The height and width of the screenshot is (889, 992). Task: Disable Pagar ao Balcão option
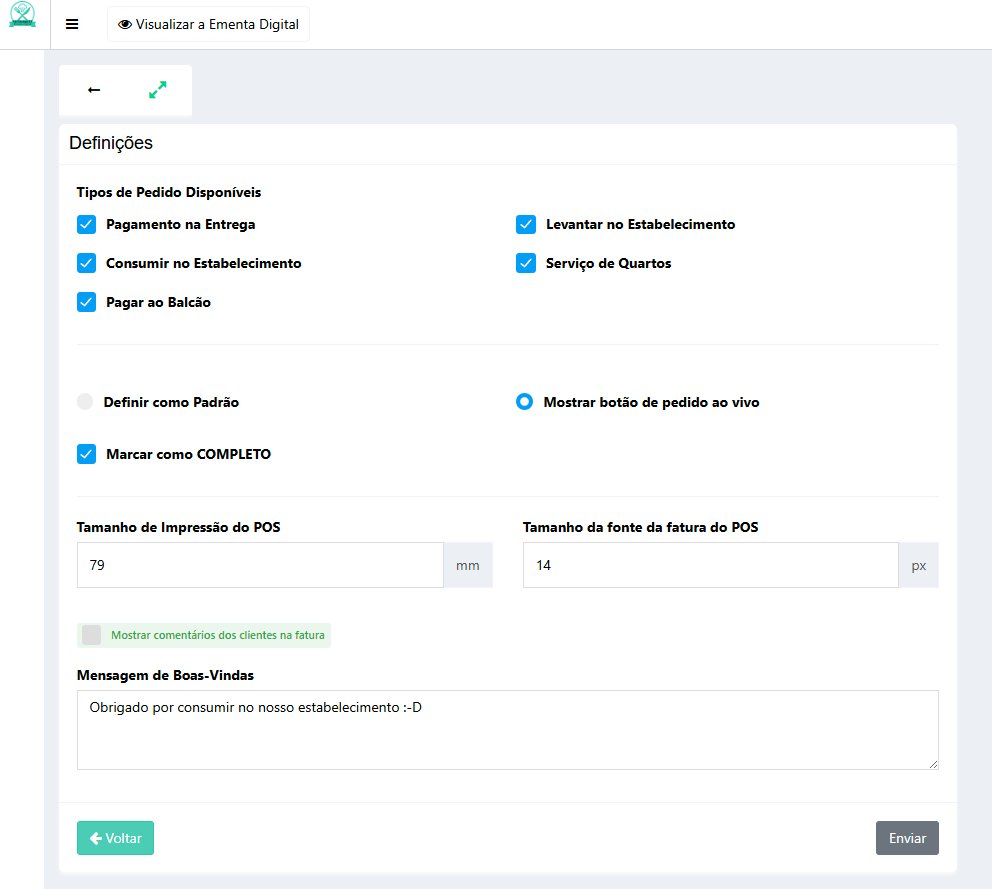(86, 303)
